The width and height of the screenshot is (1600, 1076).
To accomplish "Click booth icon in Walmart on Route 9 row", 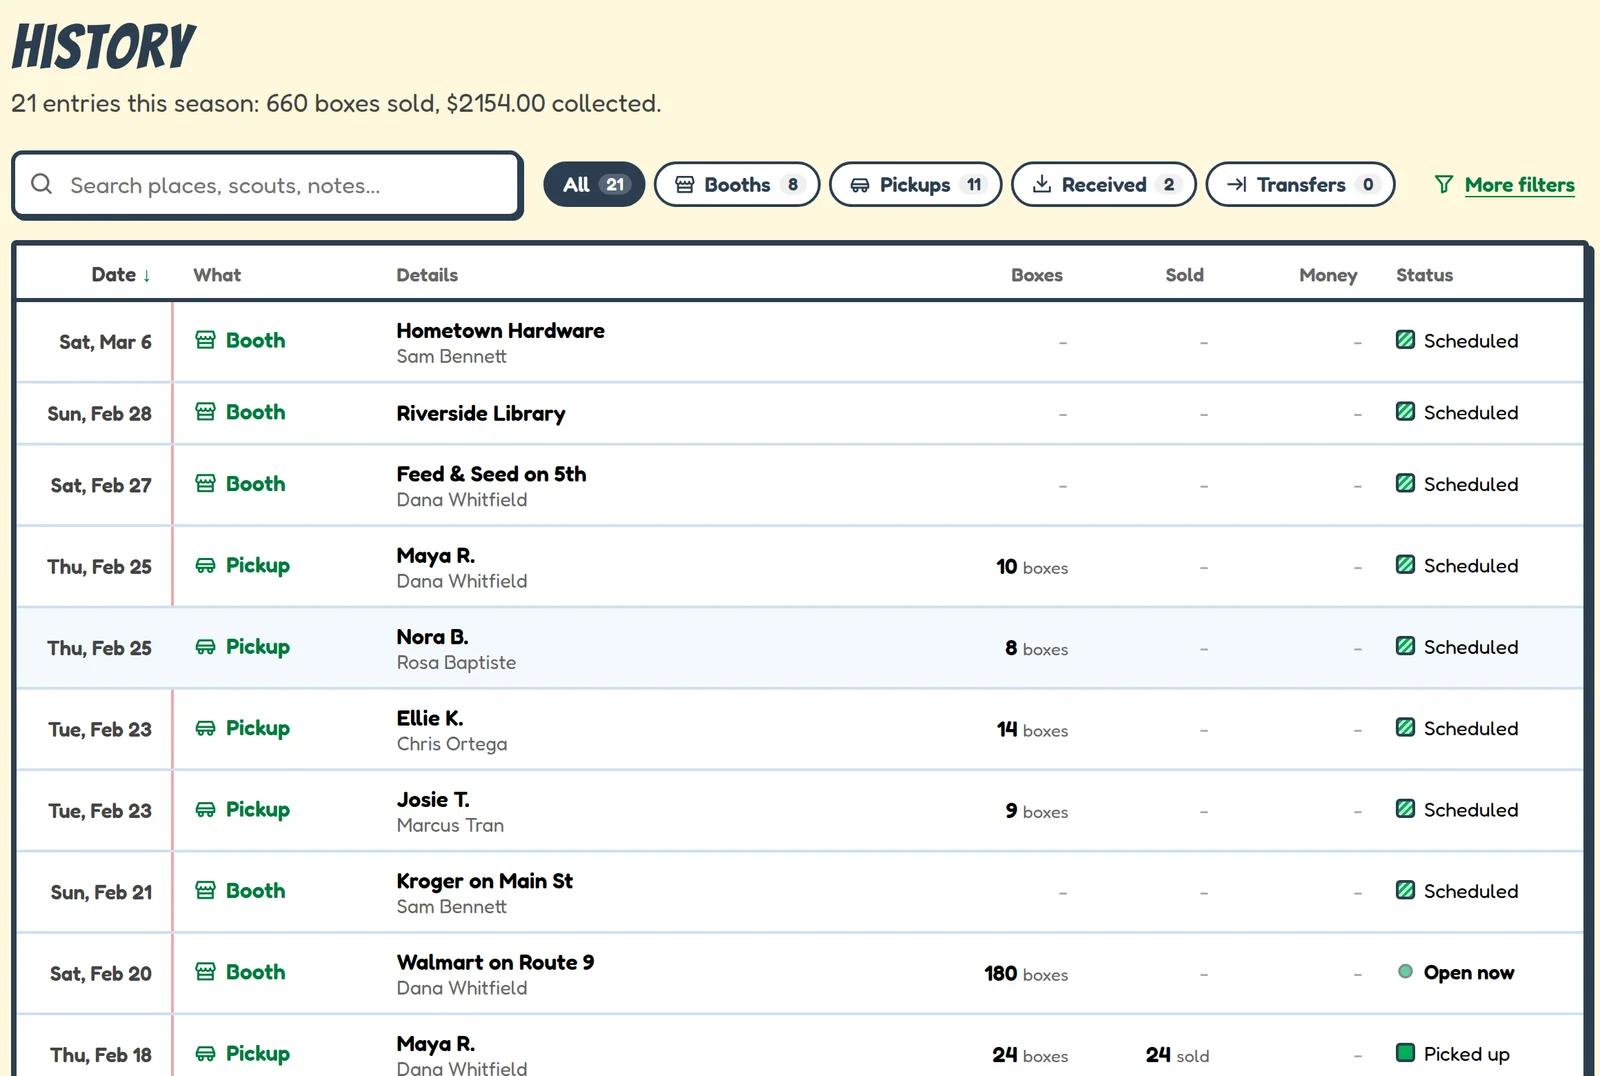I will pyautogui.click(x=205, y=972).
